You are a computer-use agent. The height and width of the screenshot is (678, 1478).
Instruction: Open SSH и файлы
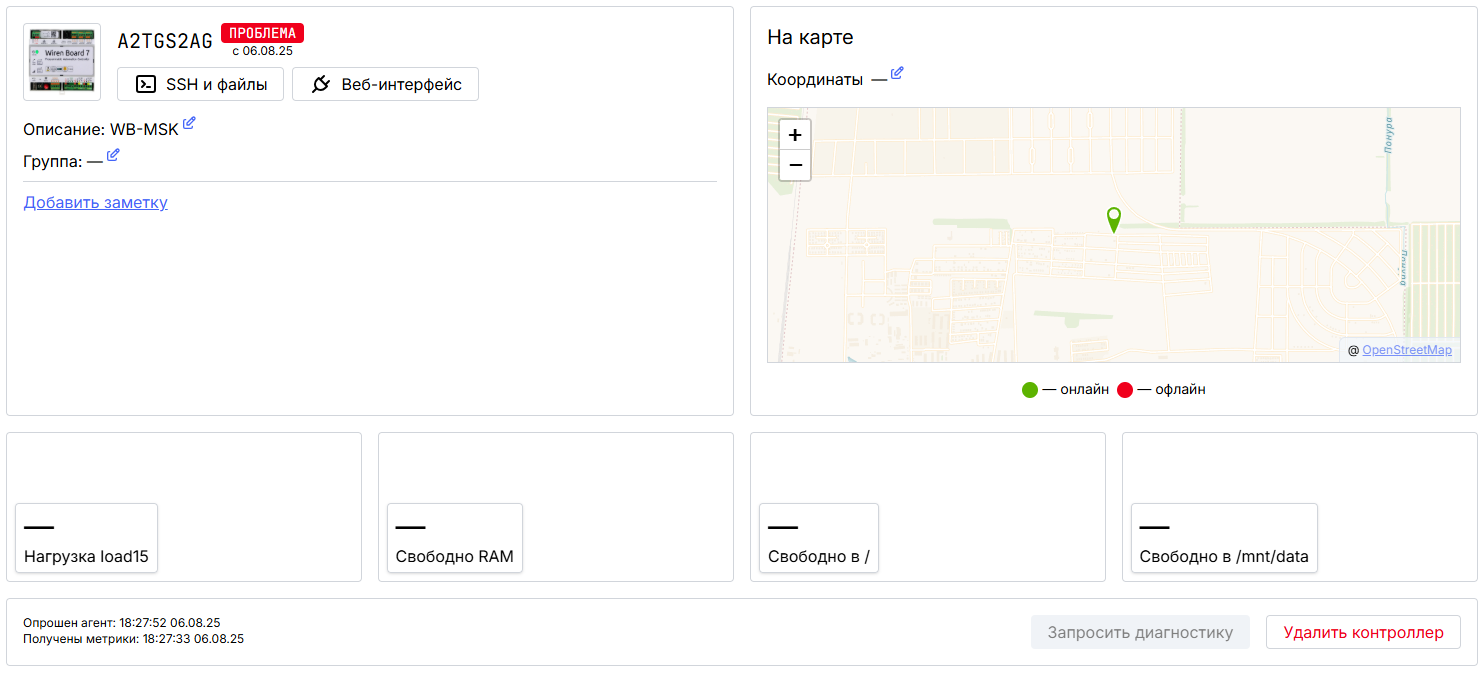tap(201, 85)
